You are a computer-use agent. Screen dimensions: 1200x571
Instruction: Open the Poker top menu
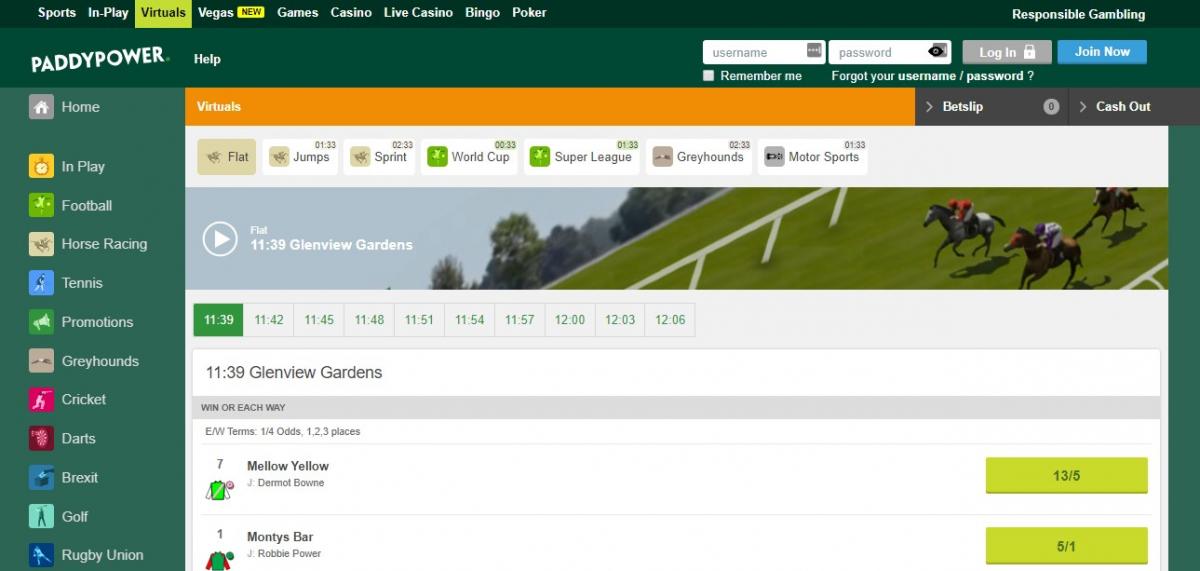coord(529,13)
